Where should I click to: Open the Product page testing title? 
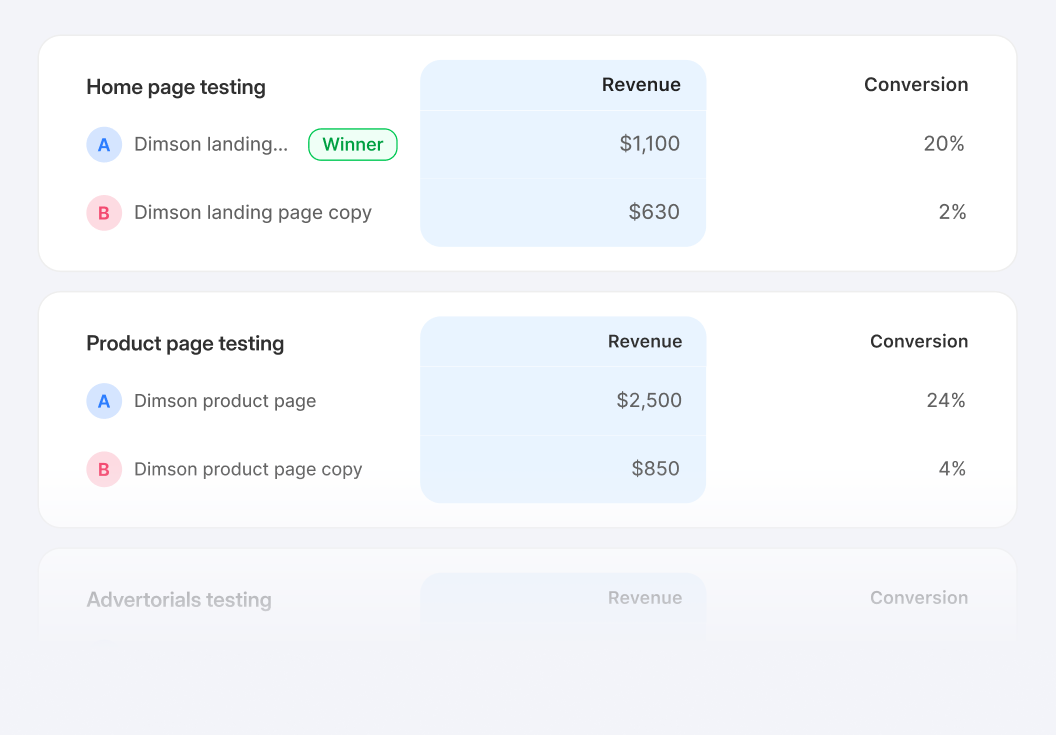pyautogui.click(x=185, y=344)
